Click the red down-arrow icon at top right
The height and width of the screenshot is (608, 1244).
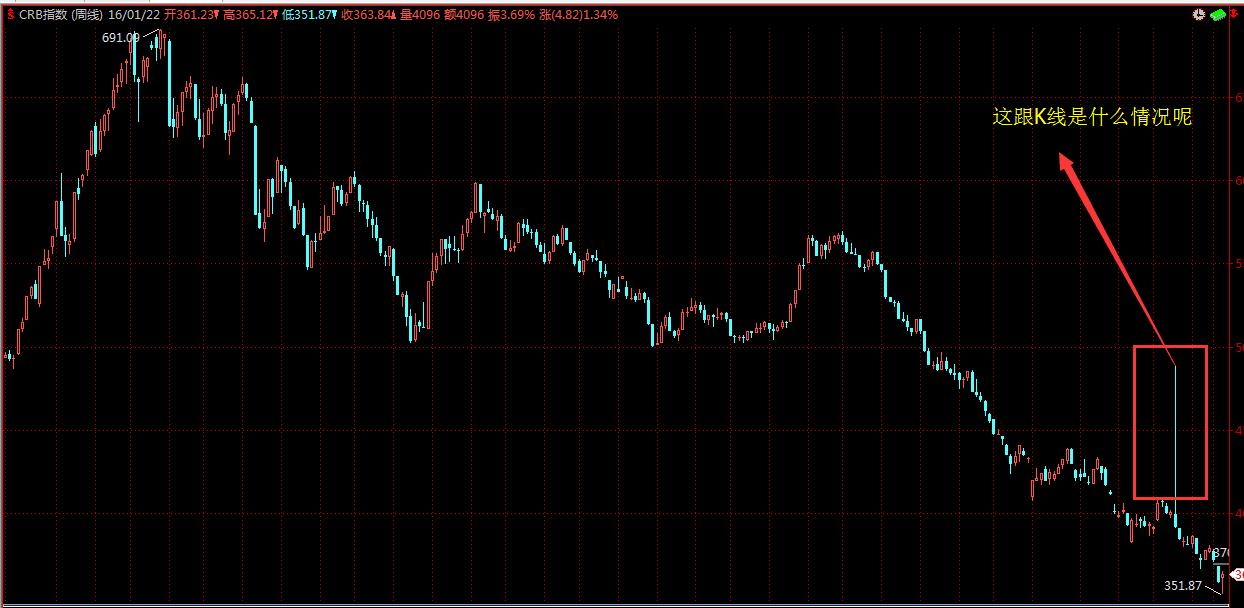coord(1234,15)
